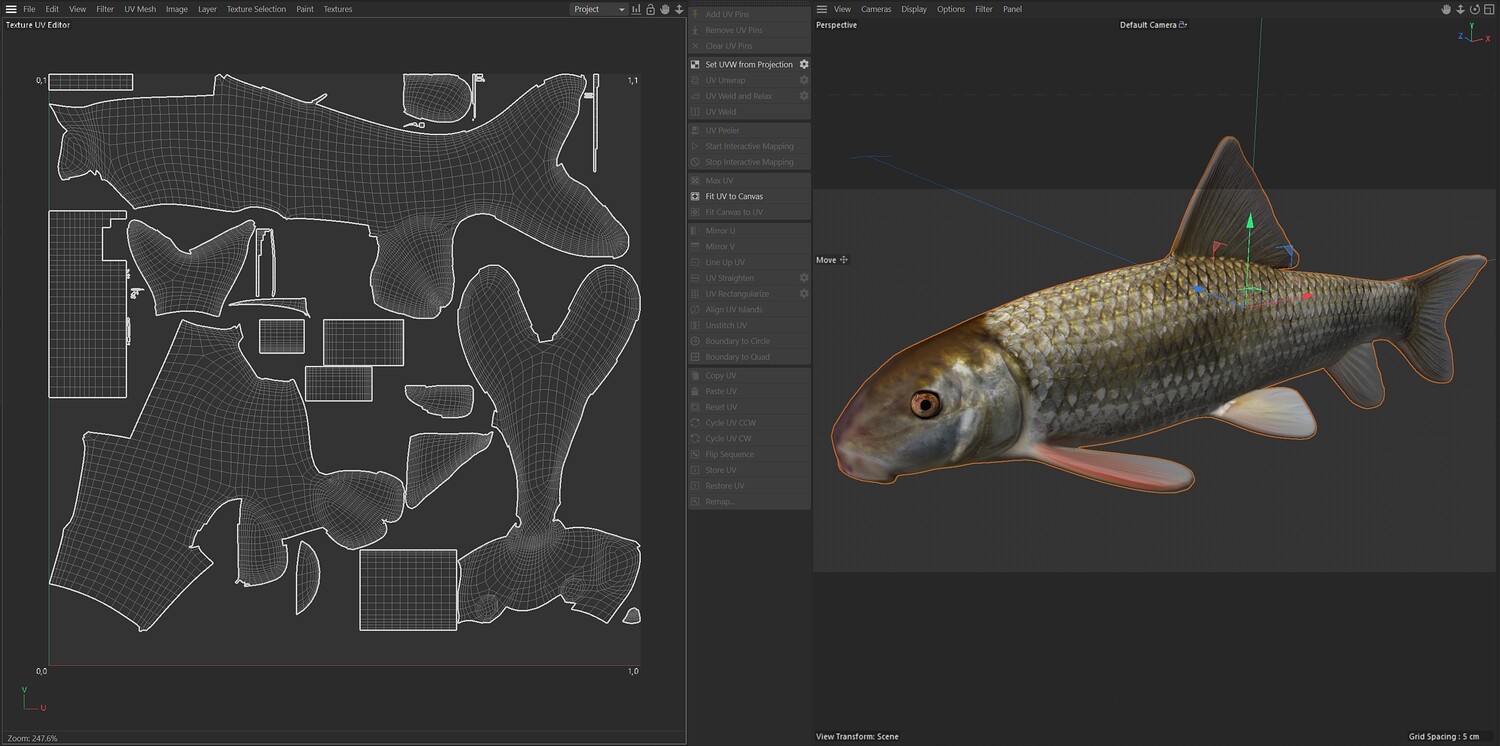This screenshot has height=746, width=1500.
Task: Open the Filter menu in the Perspective viewport
Action: tap(984, 9)
